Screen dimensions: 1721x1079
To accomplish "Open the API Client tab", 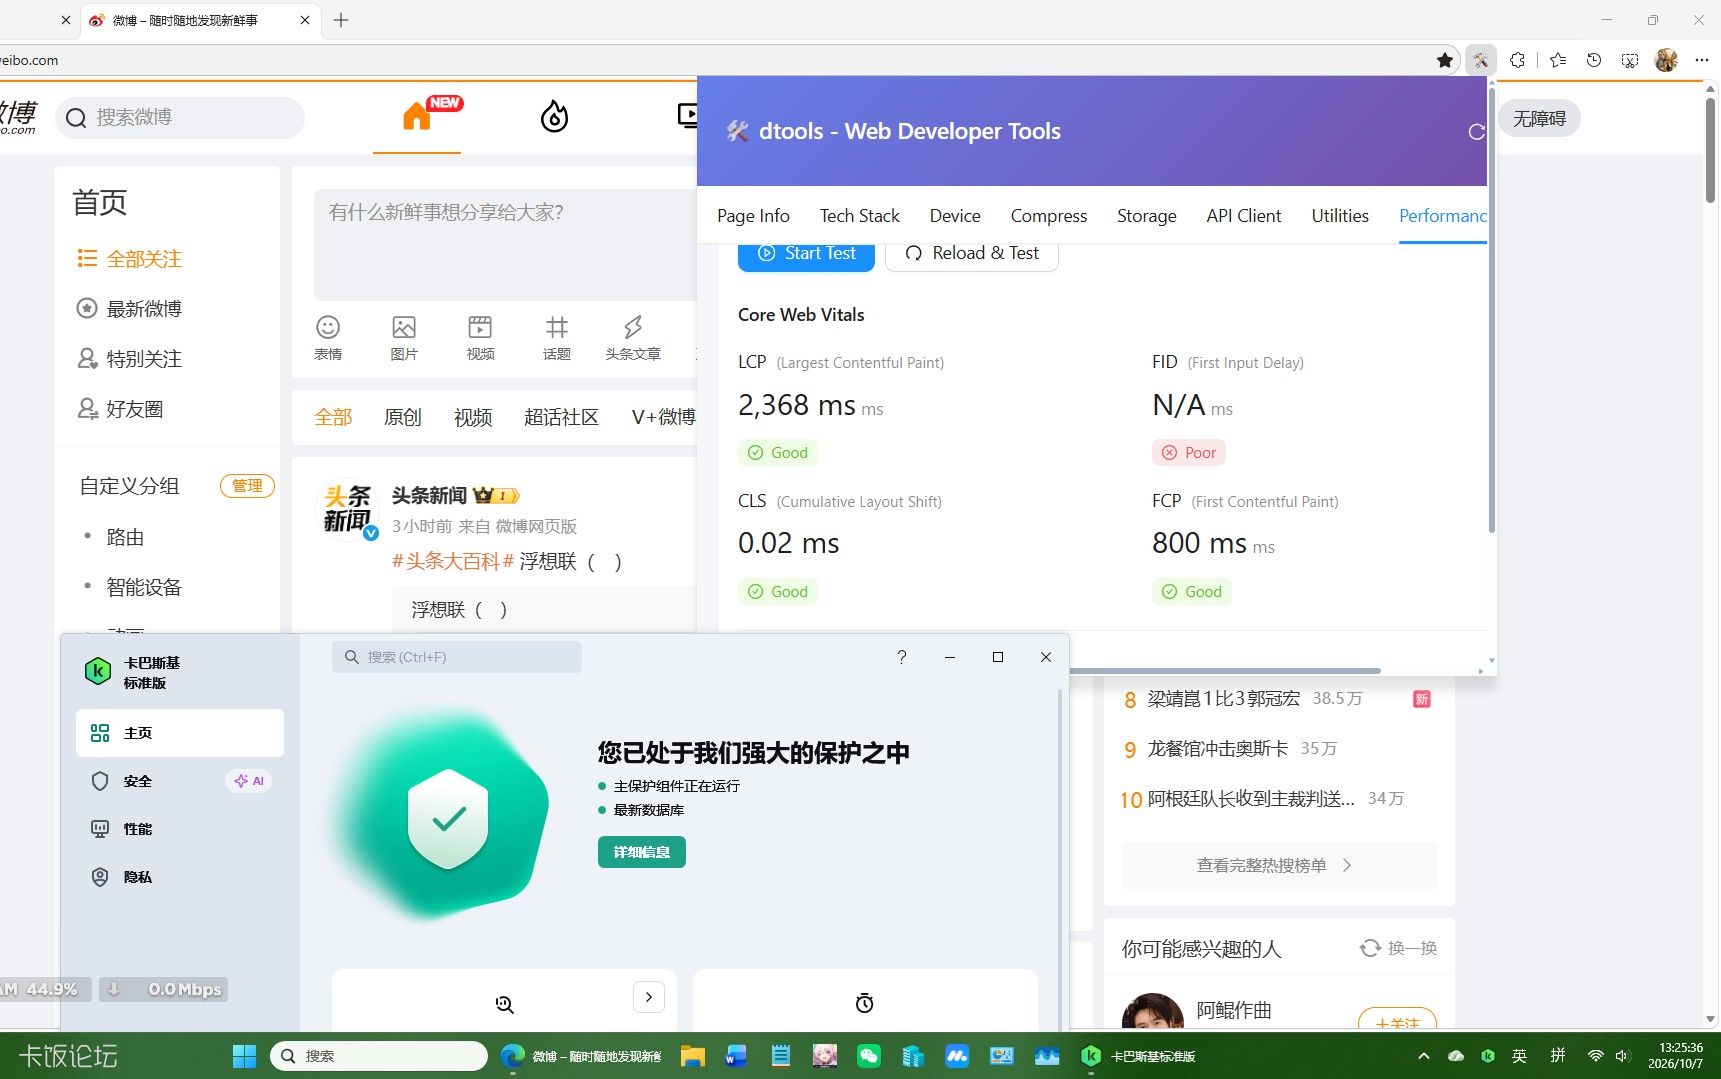I will click(x=1243, y=216).
